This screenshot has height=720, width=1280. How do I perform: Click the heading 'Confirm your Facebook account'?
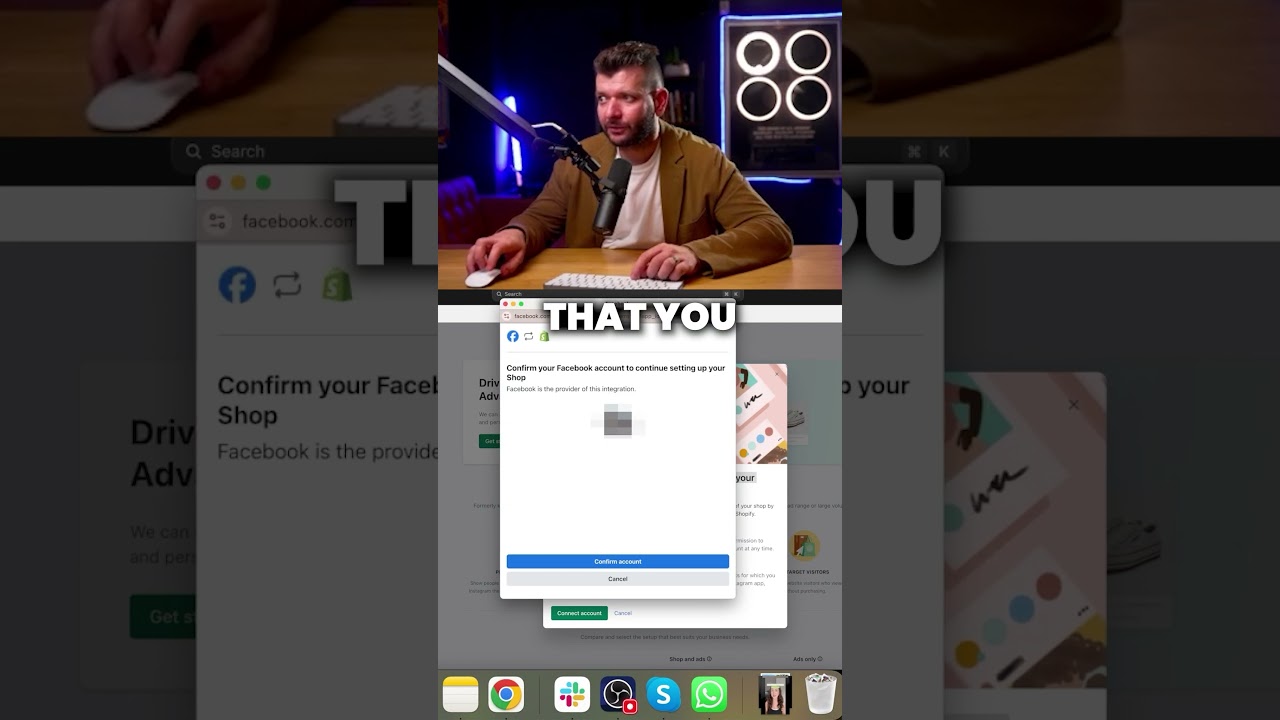click(x=616, y=372)
